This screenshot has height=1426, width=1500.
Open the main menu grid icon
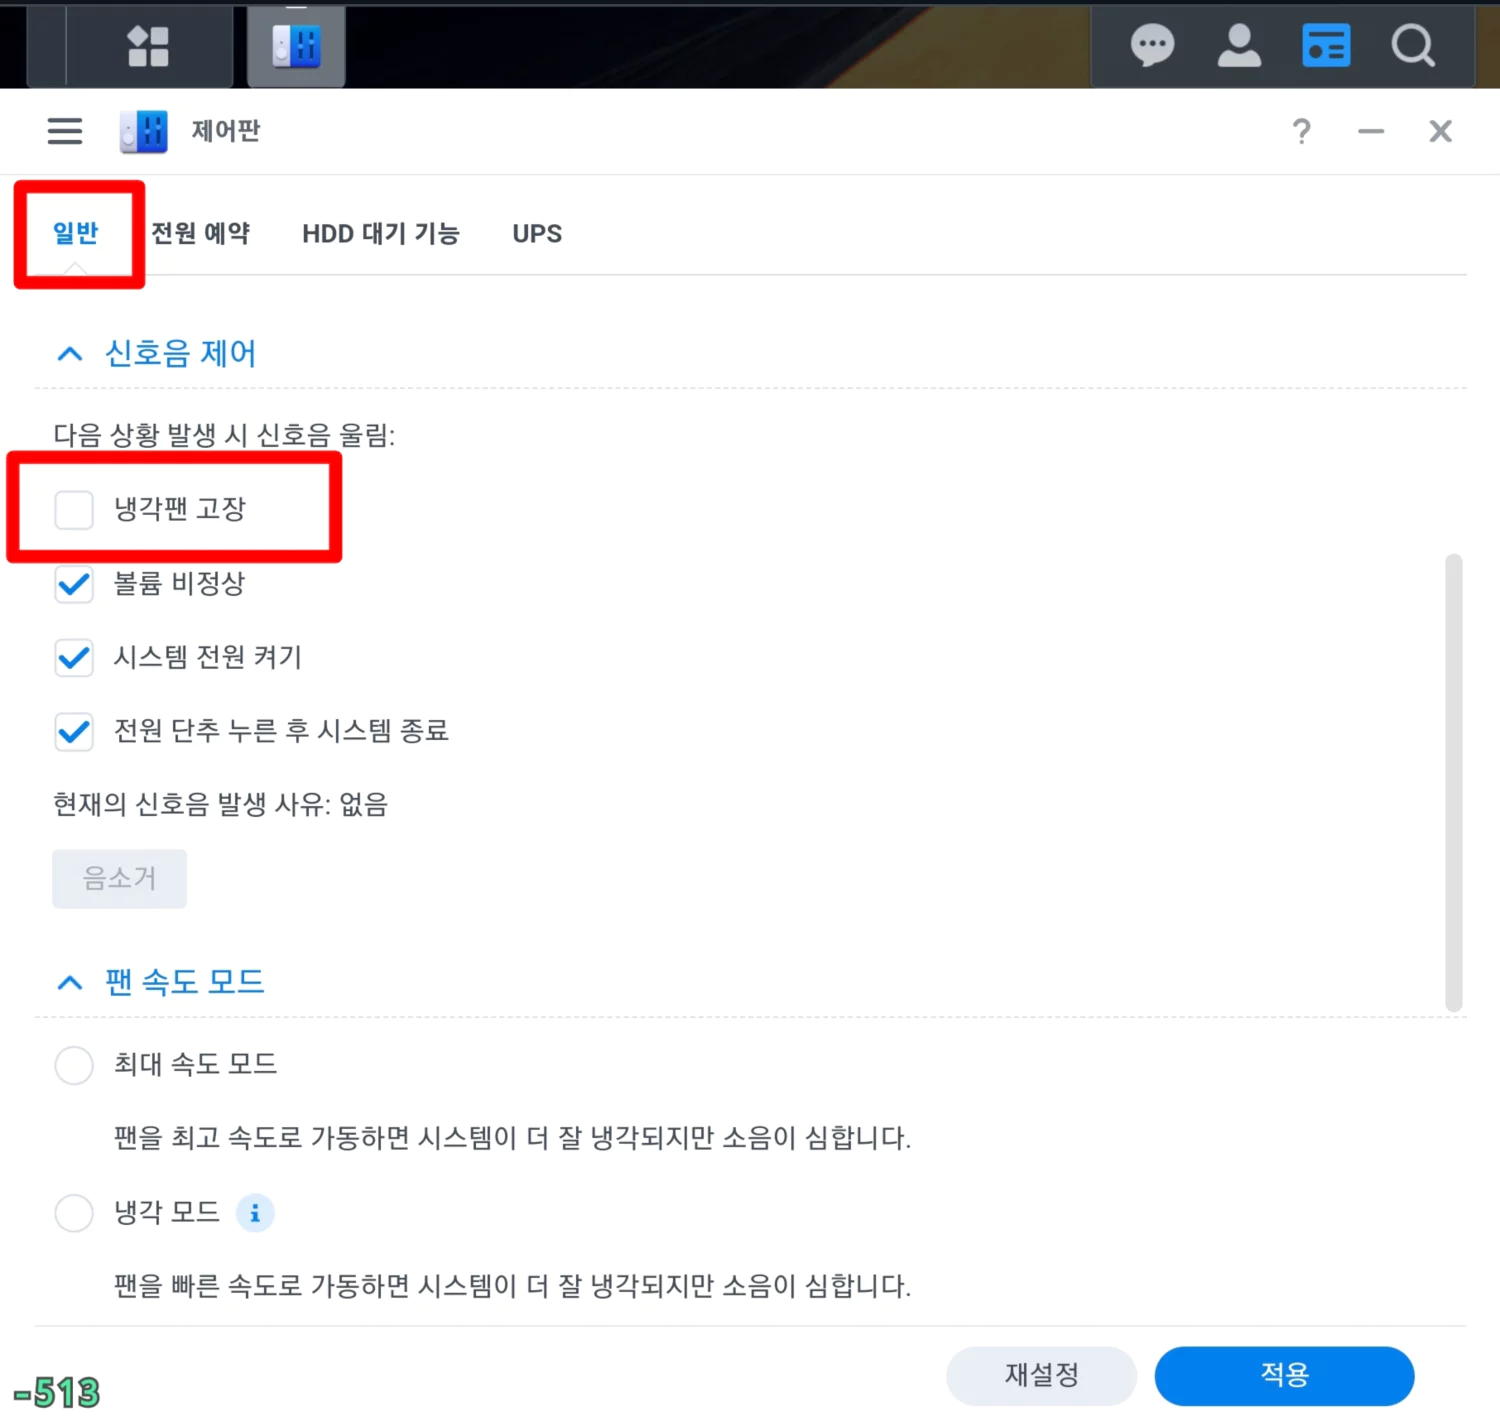[x=148, y=46]
